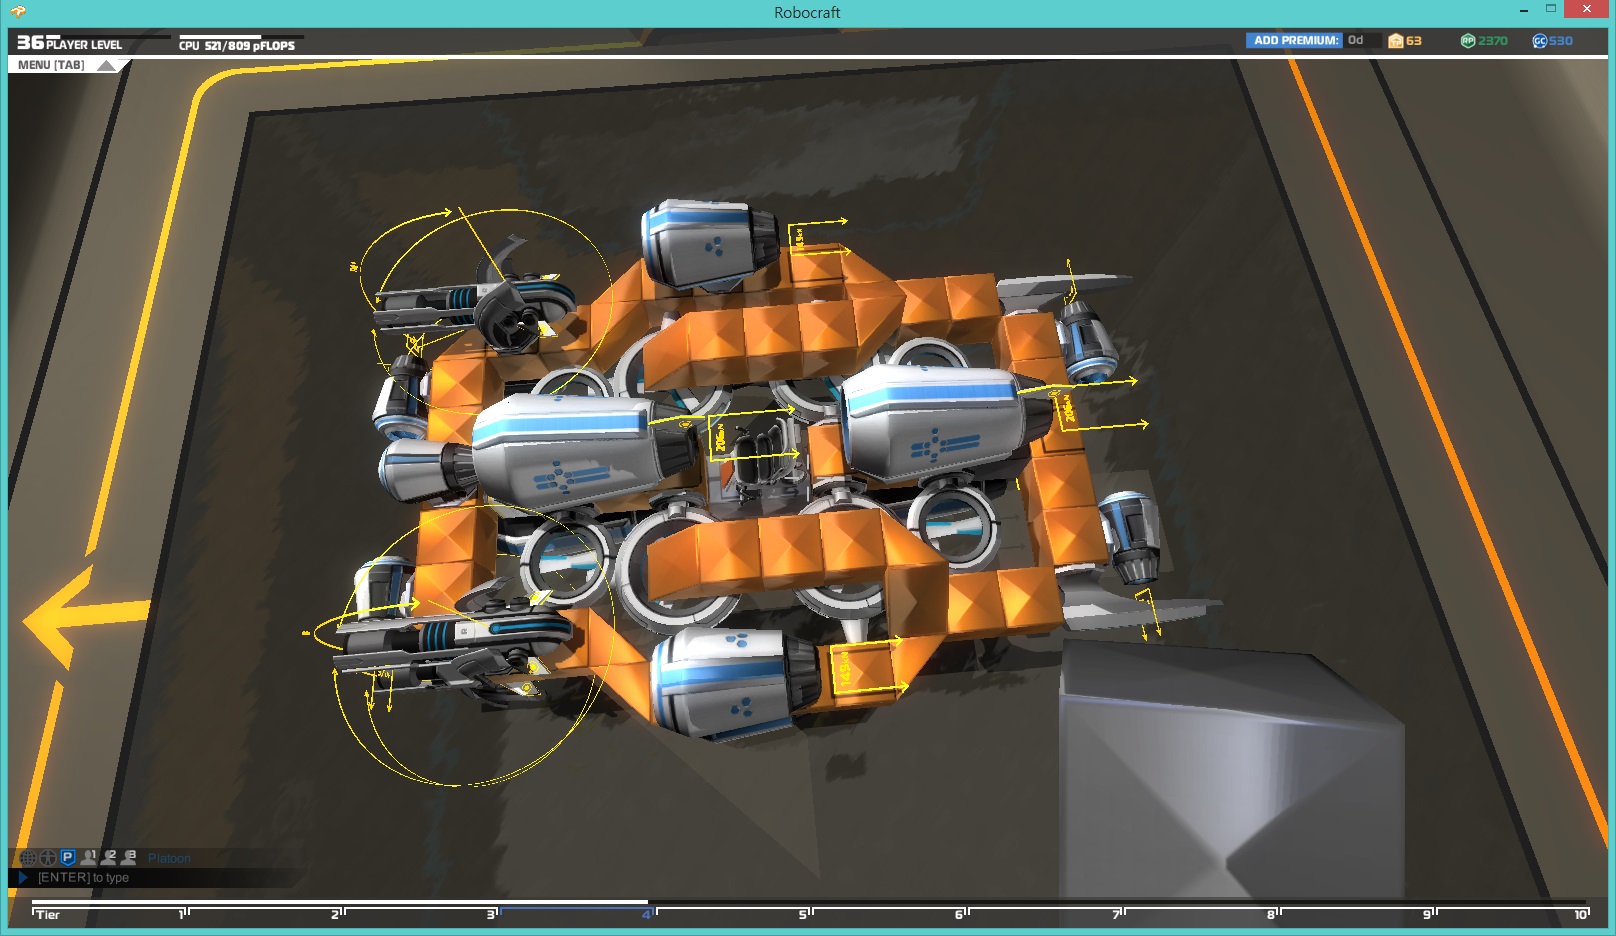
Task: Click the Tier 10 marker on progress bar
Action: [x=1581, y=914]
